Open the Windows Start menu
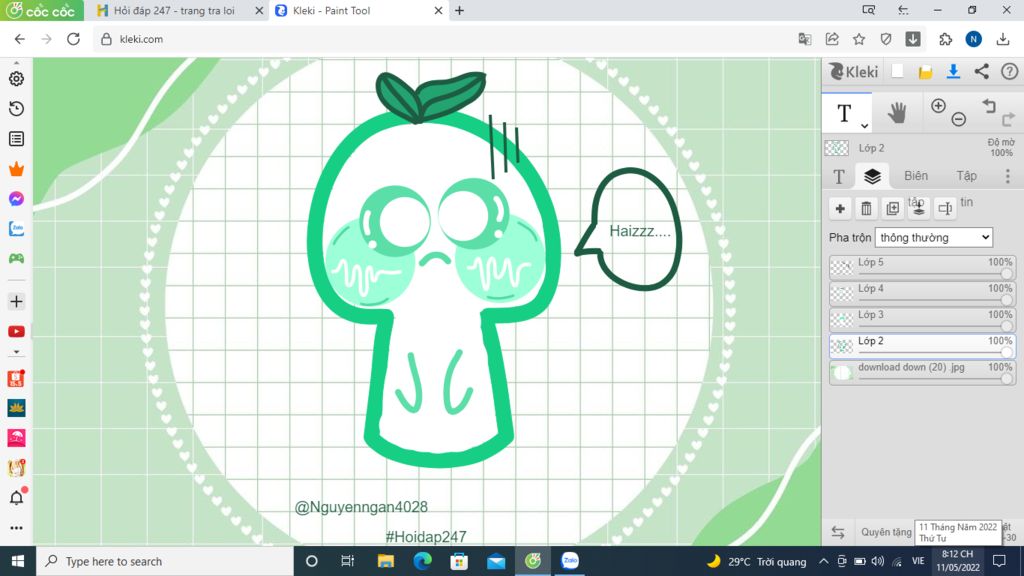 pyautogui.click(x=18, y=562)
